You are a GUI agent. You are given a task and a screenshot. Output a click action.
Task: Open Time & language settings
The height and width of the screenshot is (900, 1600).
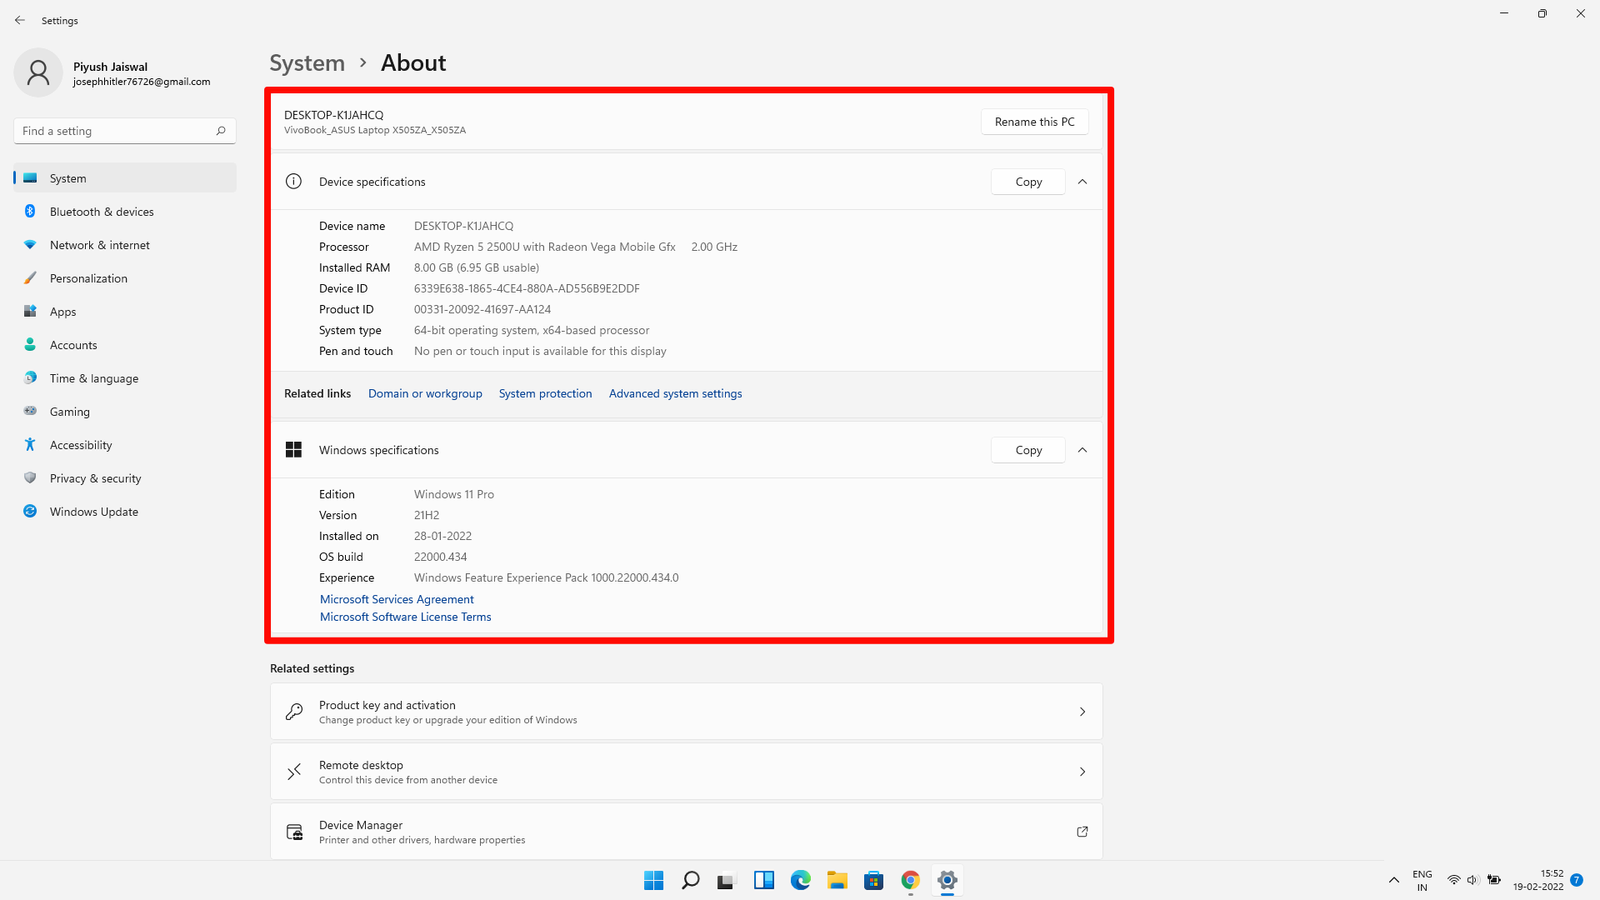[94, 378]
